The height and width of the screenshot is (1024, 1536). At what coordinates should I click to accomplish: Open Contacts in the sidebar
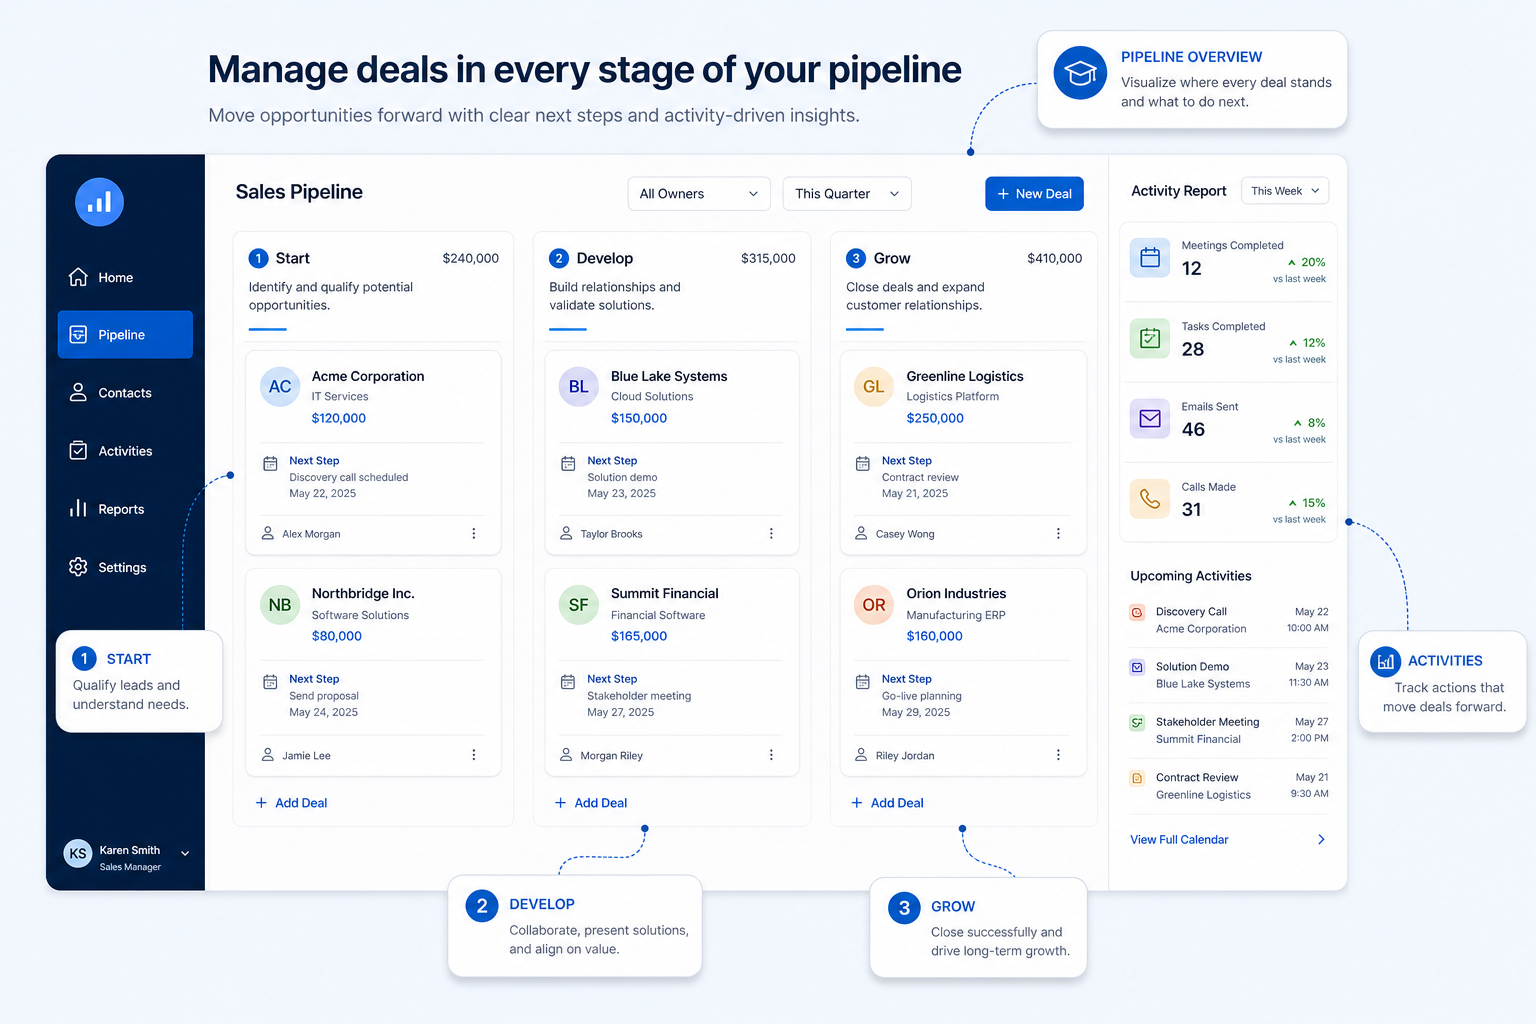pyautogui.click(x=125, y=392)
